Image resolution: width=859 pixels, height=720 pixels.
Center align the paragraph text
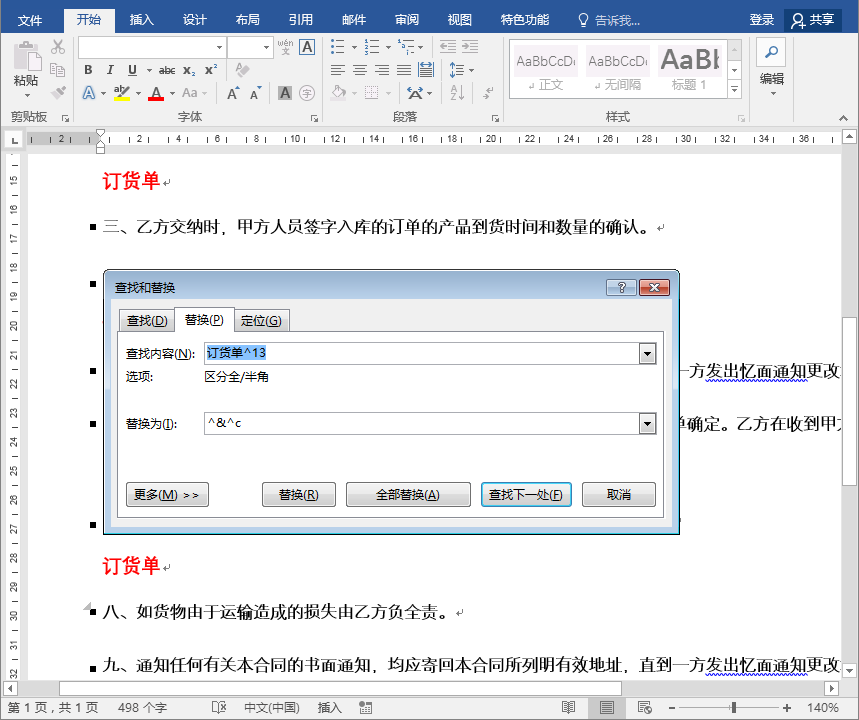pos(360,70)
